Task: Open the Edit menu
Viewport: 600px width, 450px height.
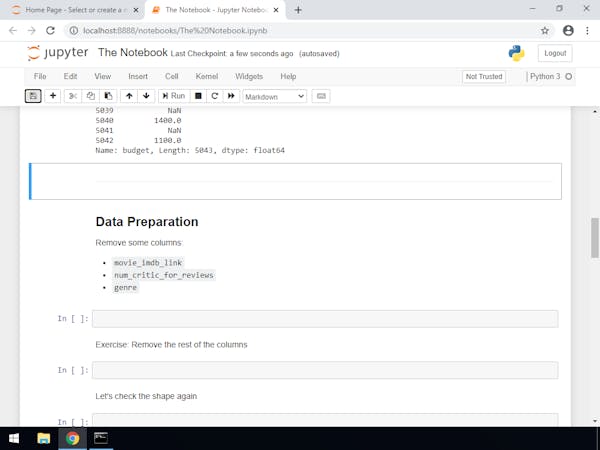Action: 70,77
